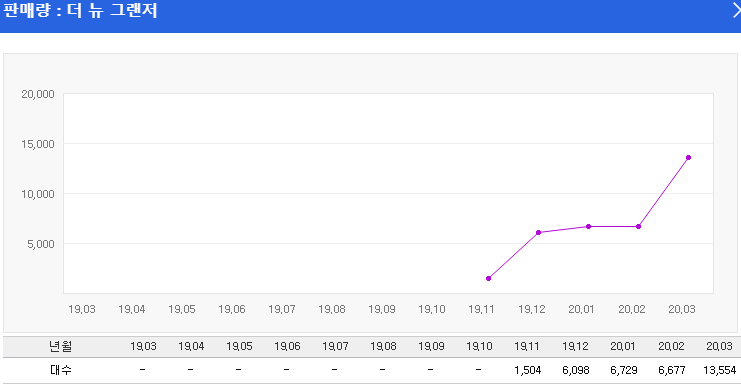Image resolution: width=741 pixels, height=385 pixels.
Task: Click the 20.03 peak data point
Action: (689, 158)
